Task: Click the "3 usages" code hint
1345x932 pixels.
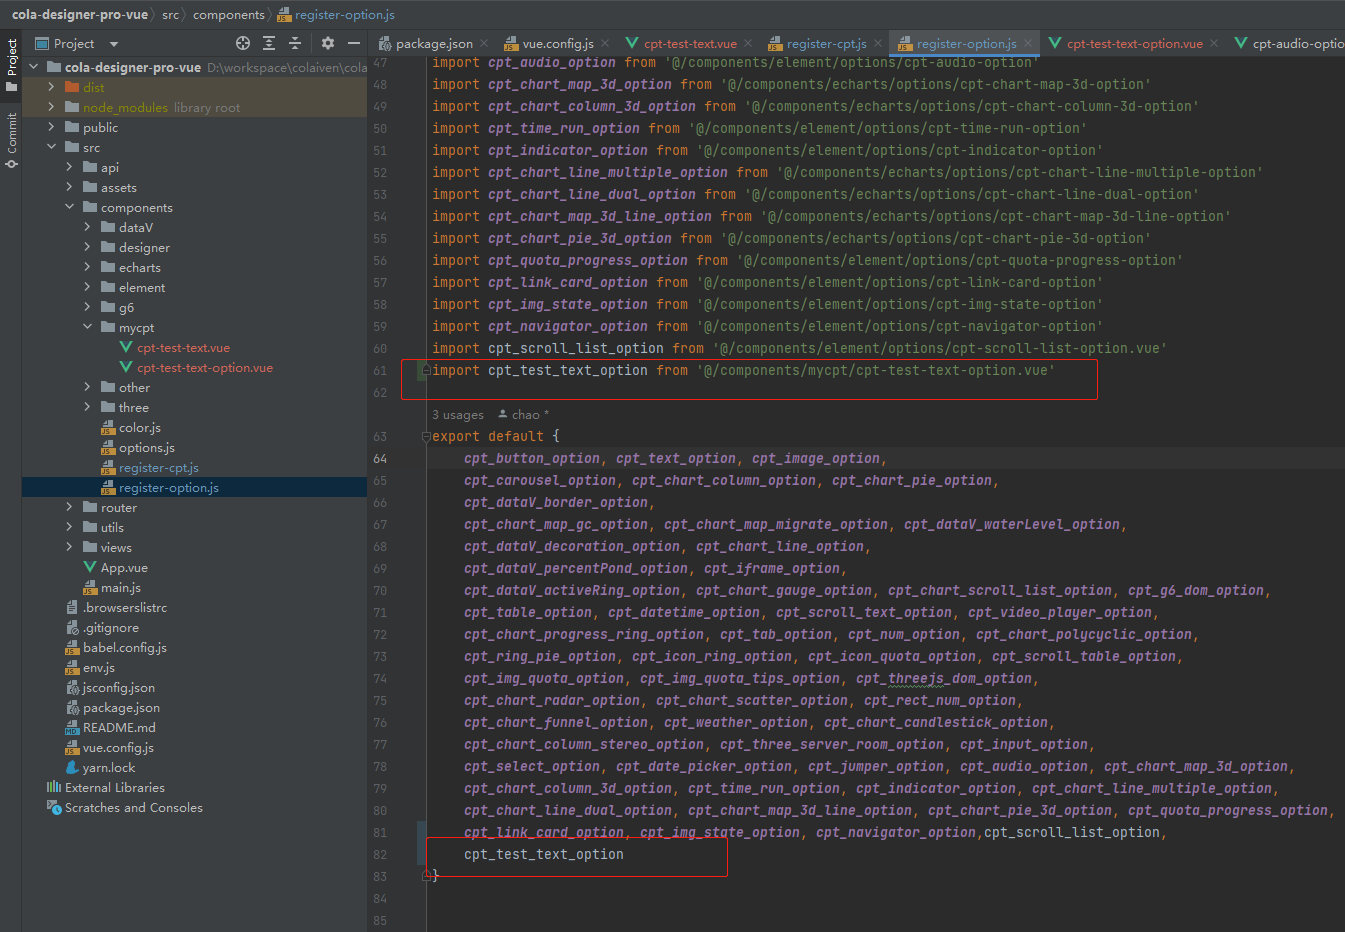Action: [x=457, y=414]
